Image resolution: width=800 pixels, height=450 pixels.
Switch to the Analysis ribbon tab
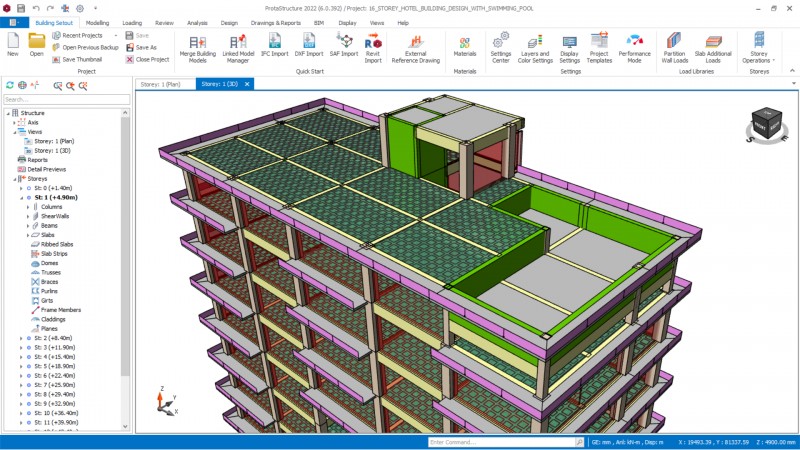click(197, 23)
